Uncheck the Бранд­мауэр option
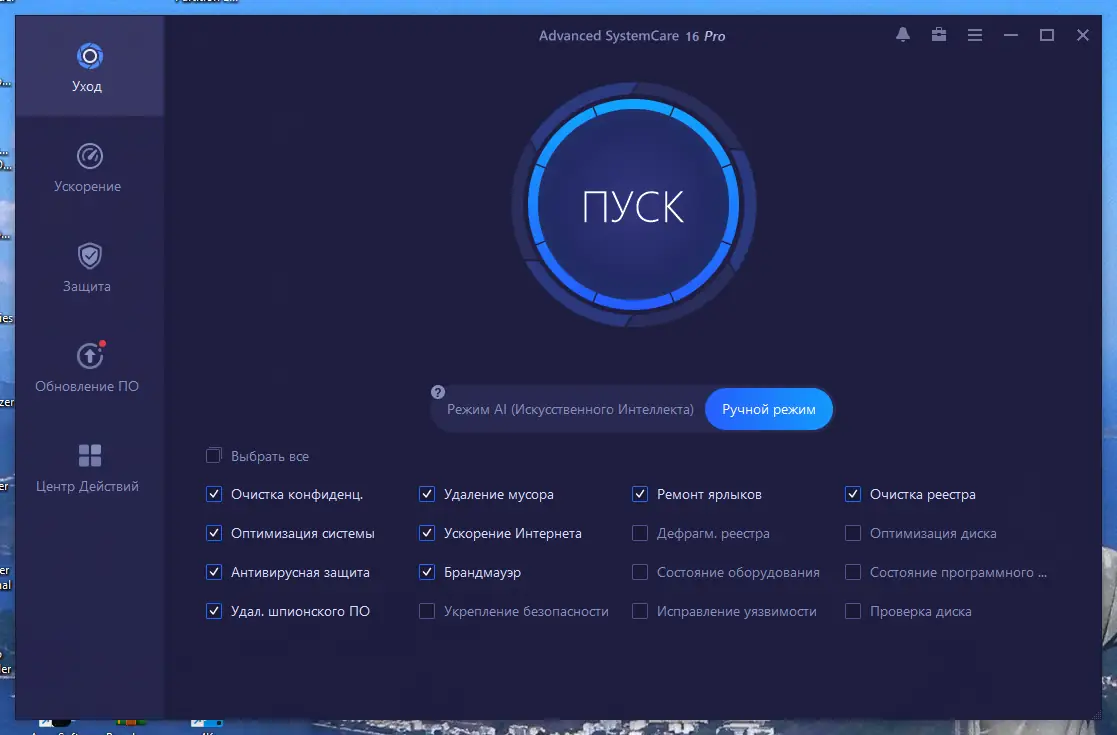This screenshot has height=735, width=1117. 426,572
